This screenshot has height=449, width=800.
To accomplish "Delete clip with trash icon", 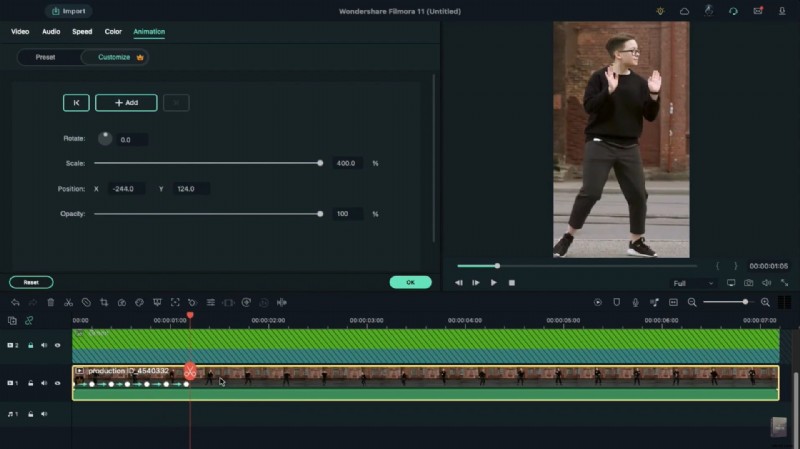I will pyautogui.click(x=51, y=303).
